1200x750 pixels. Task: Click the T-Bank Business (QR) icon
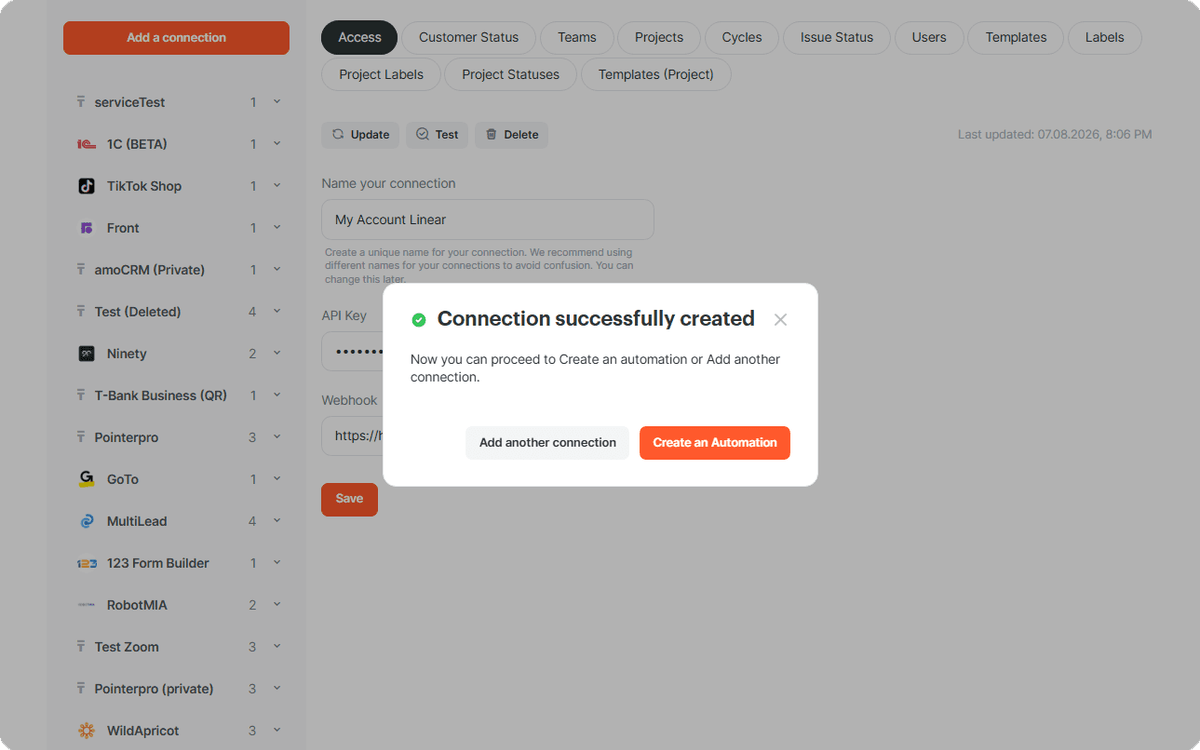click(80, 395)
